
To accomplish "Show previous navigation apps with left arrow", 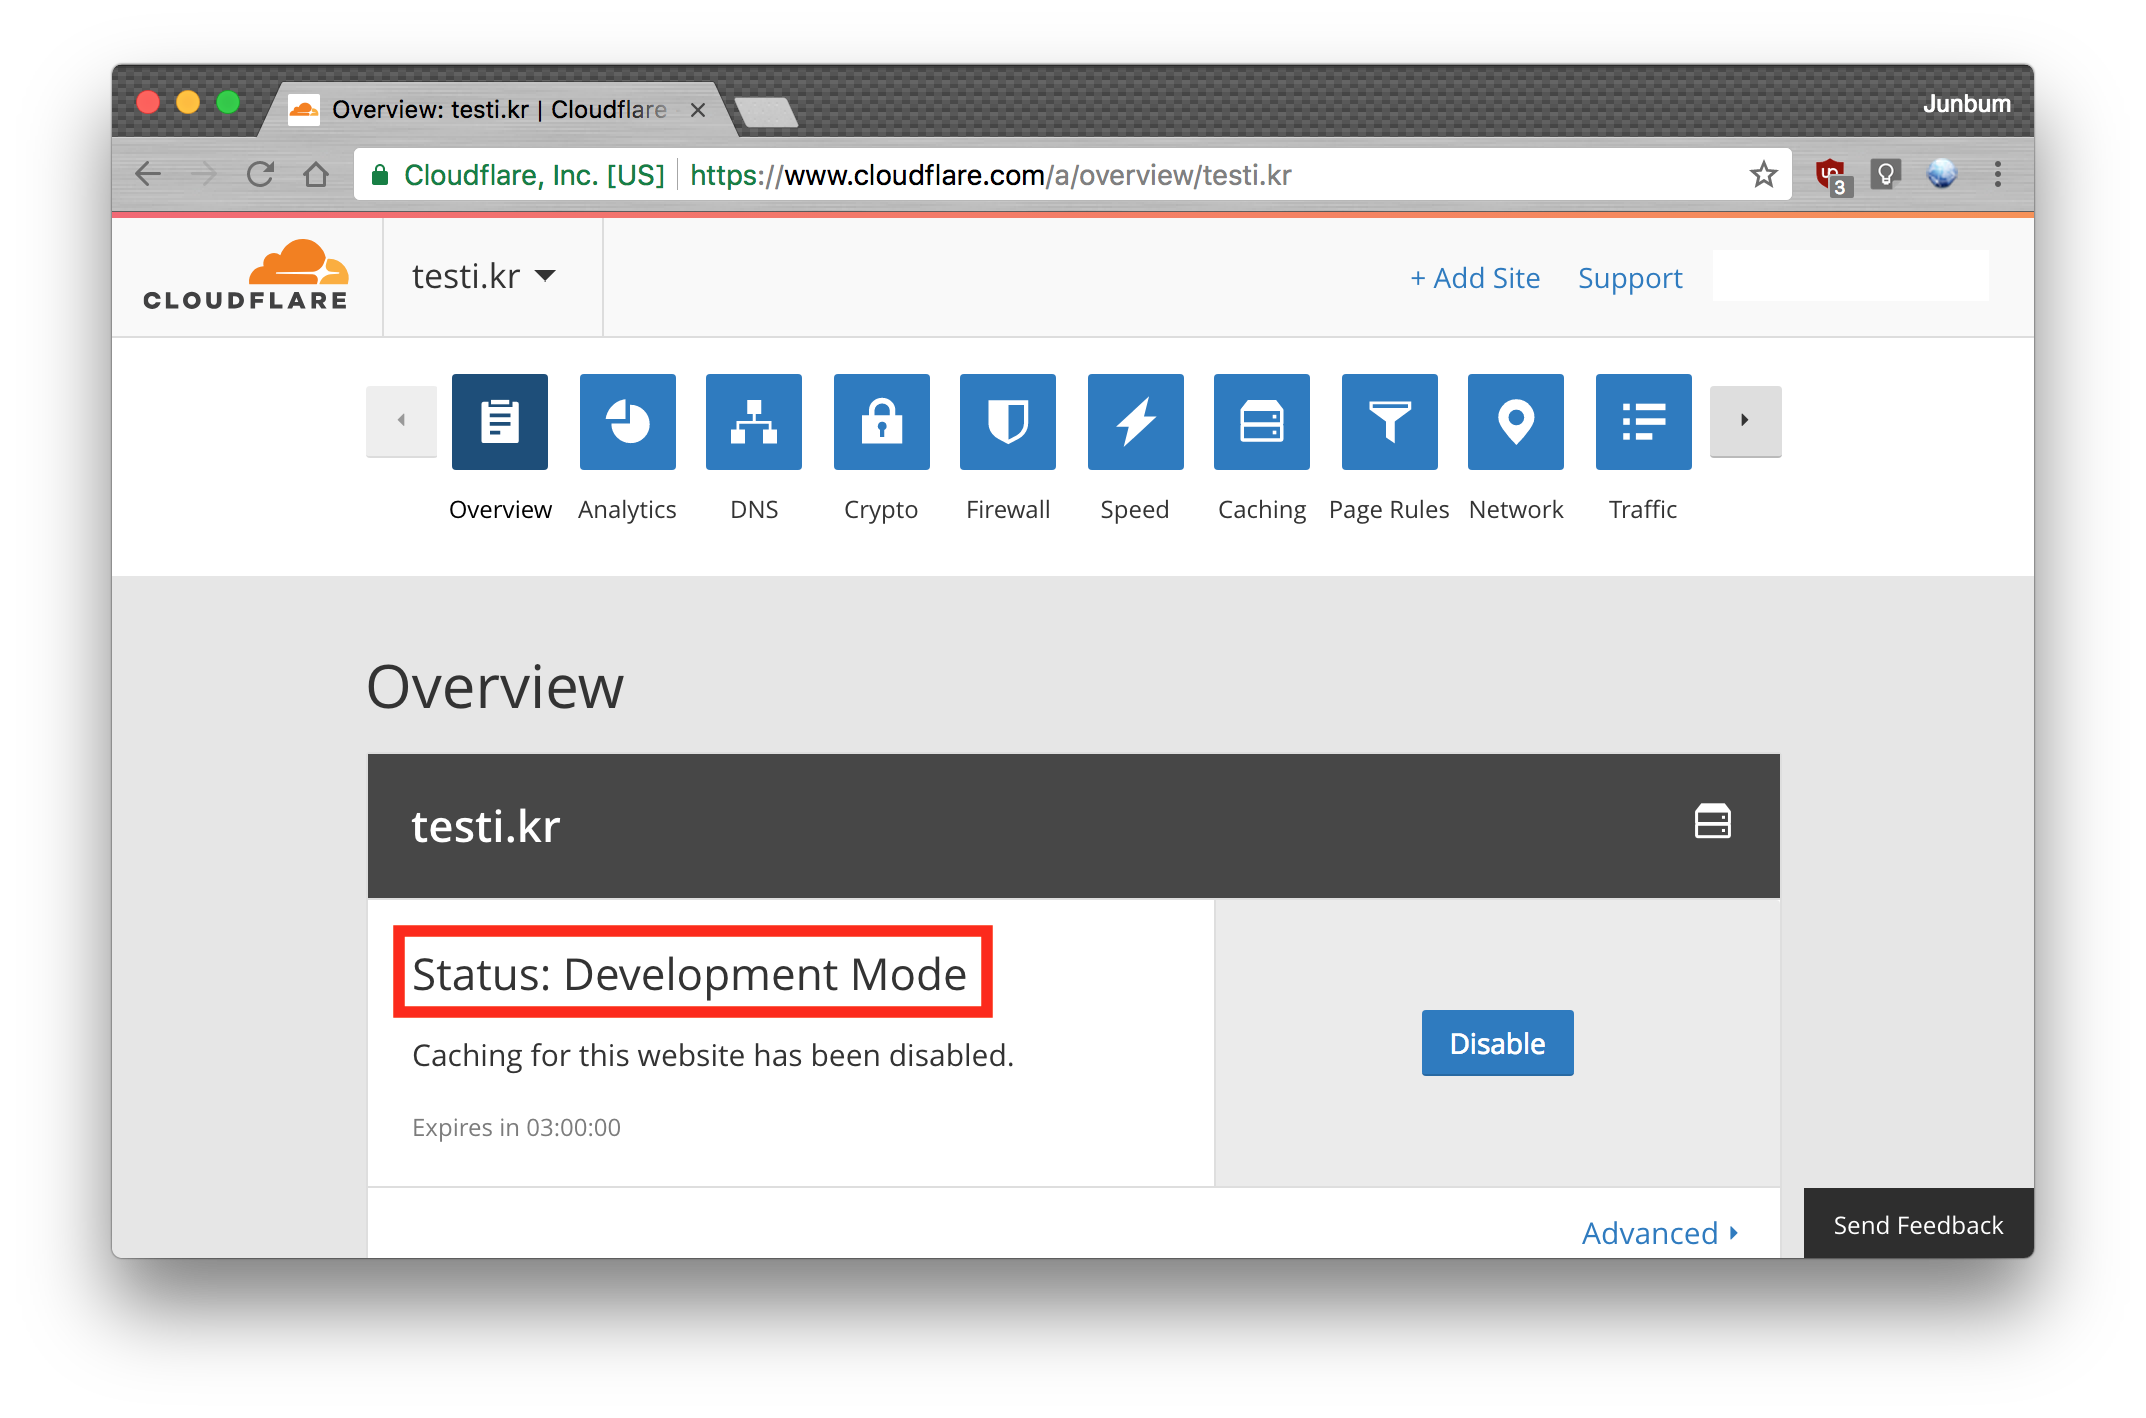I will coord(401,421).
